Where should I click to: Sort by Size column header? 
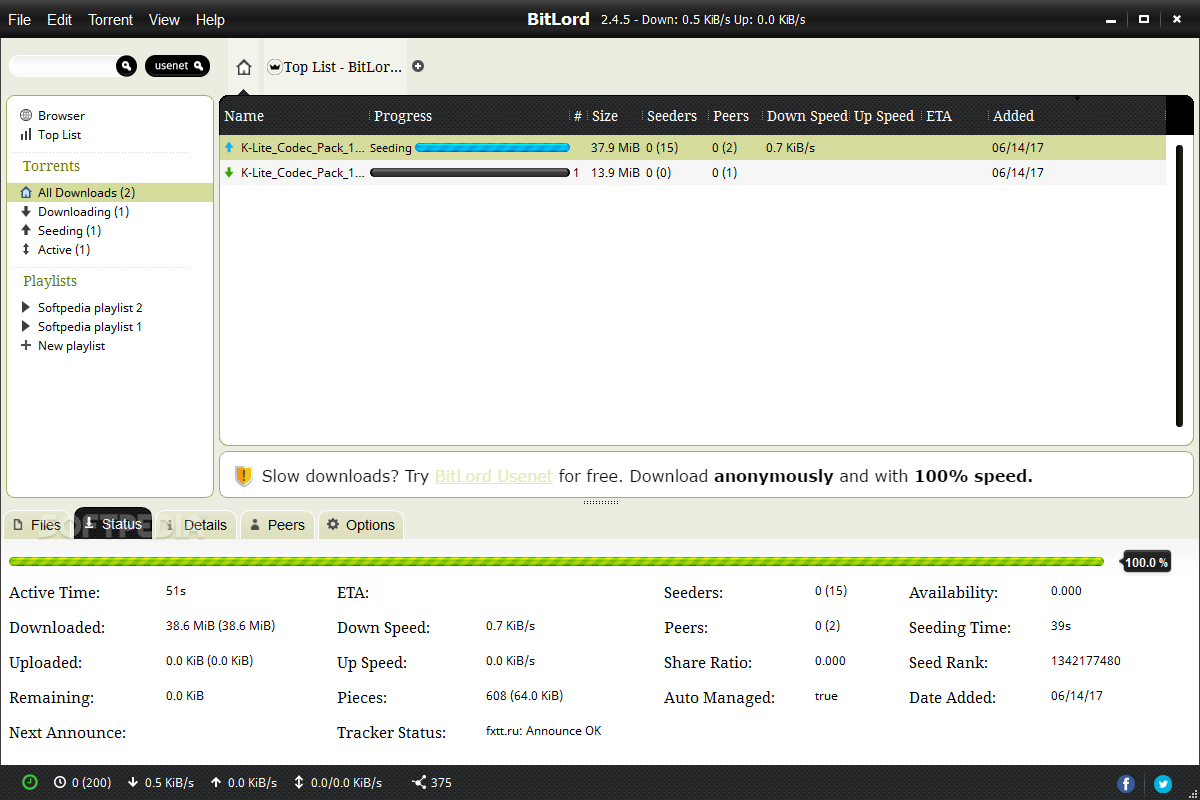tap(605, 116)
